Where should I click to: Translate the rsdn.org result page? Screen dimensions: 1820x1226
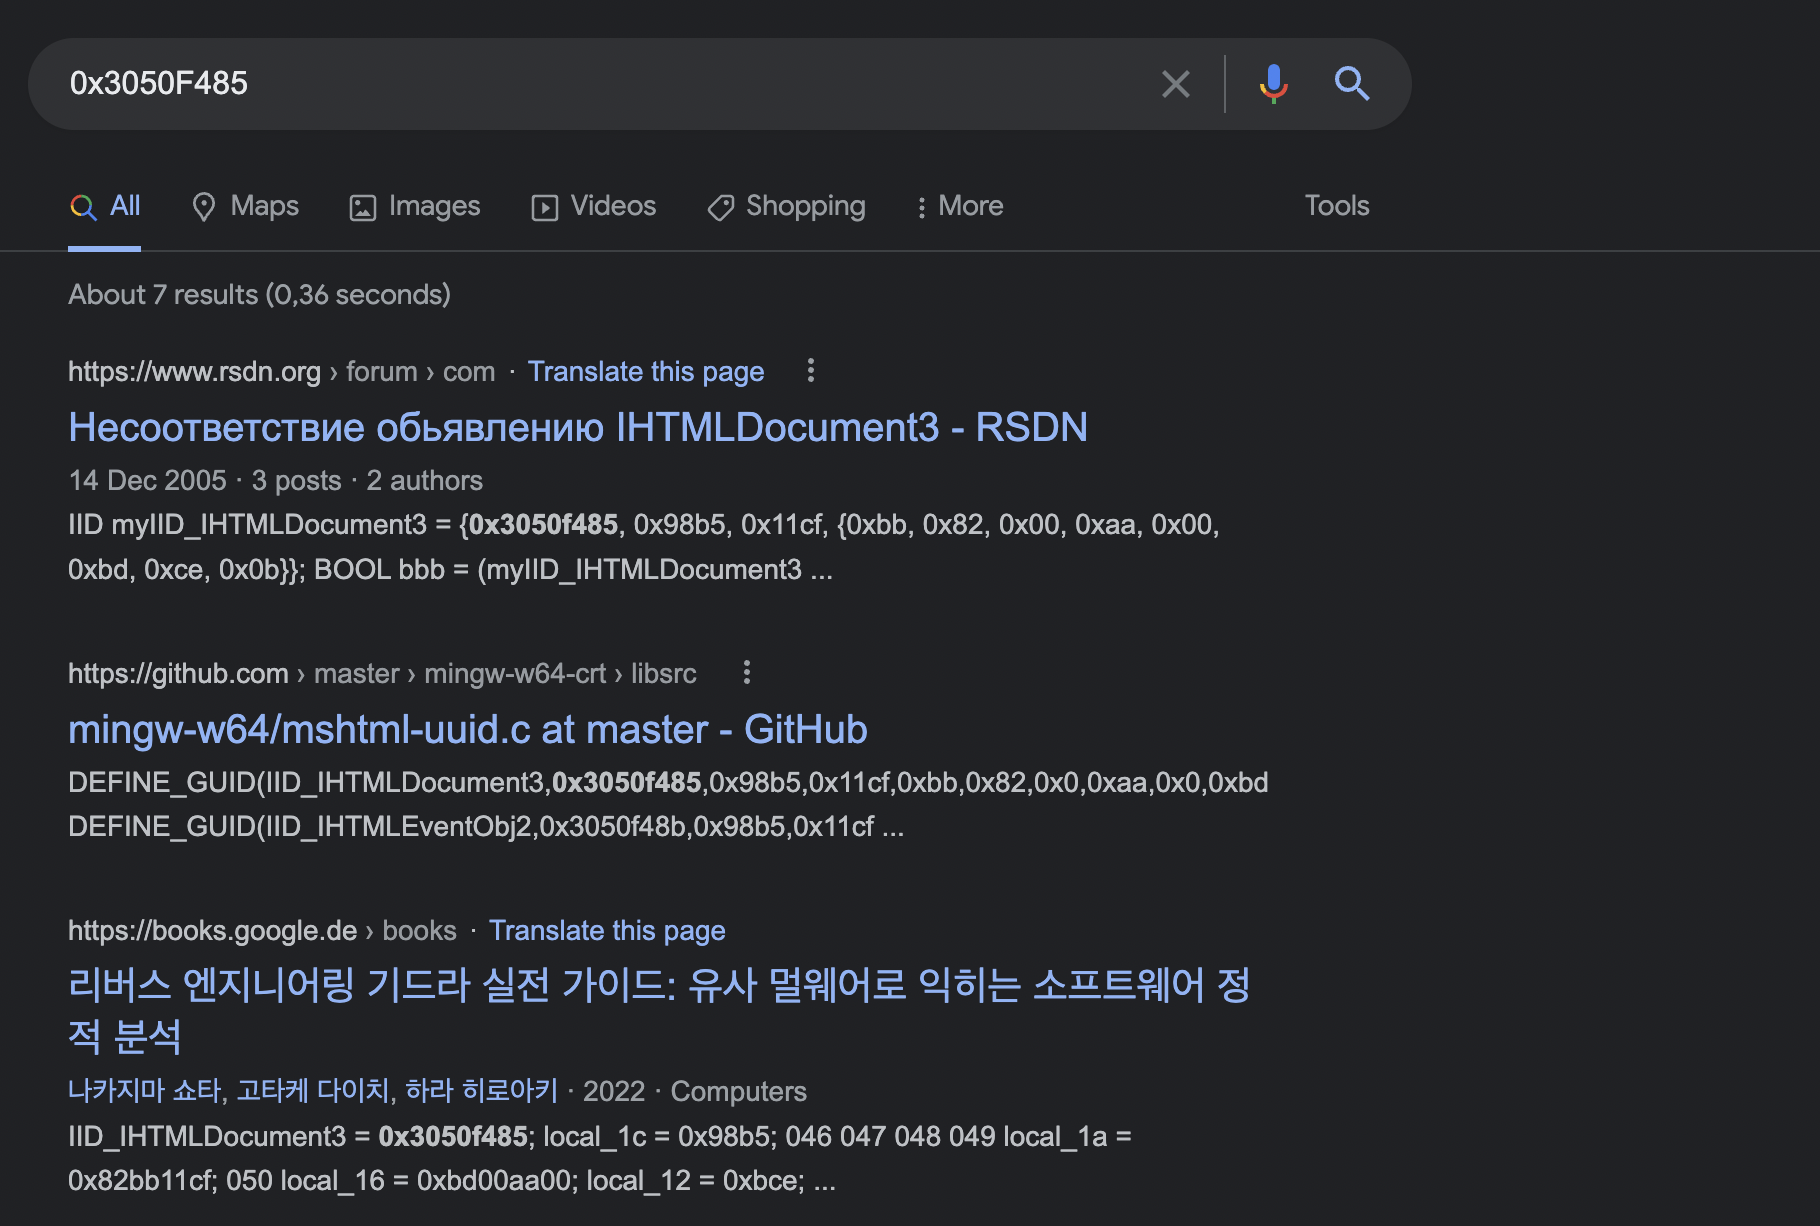click(x=645, y=372)
